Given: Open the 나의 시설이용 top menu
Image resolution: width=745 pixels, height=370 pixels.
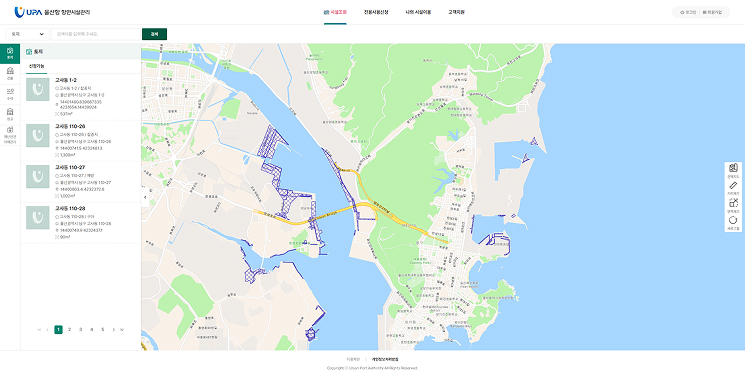Looking at the screenshot, I should coord(418,12).
